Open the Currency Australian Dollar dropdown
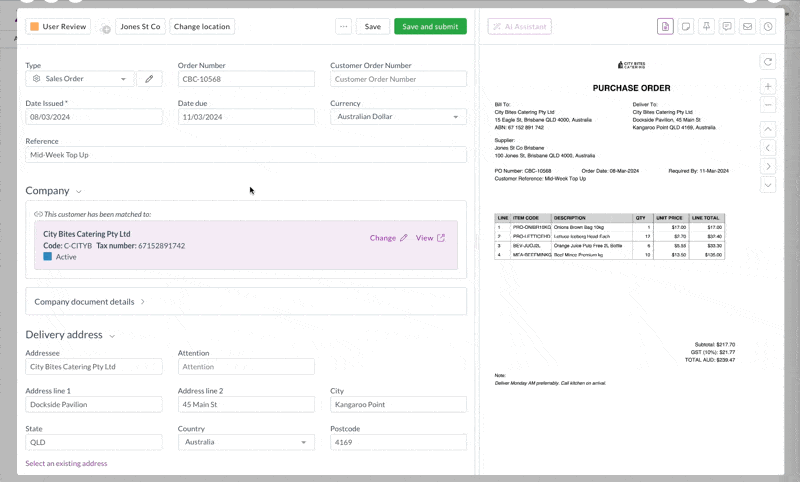 398,117
